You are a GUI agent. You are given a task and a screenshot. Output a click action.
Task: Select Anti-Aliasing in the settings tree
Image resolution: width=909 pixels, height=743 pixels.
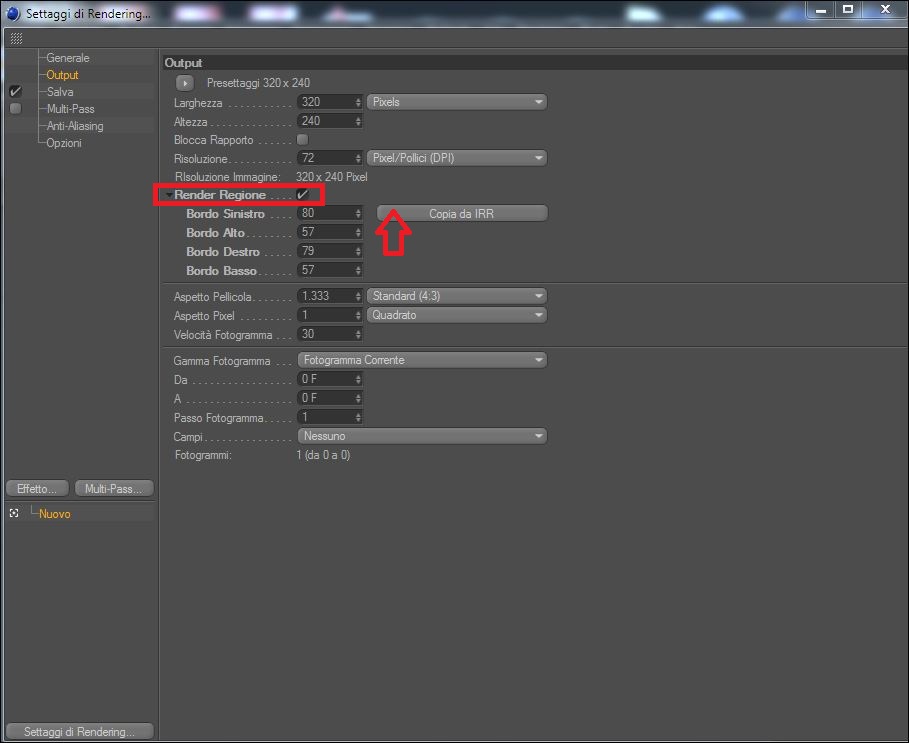click(75, 126)
